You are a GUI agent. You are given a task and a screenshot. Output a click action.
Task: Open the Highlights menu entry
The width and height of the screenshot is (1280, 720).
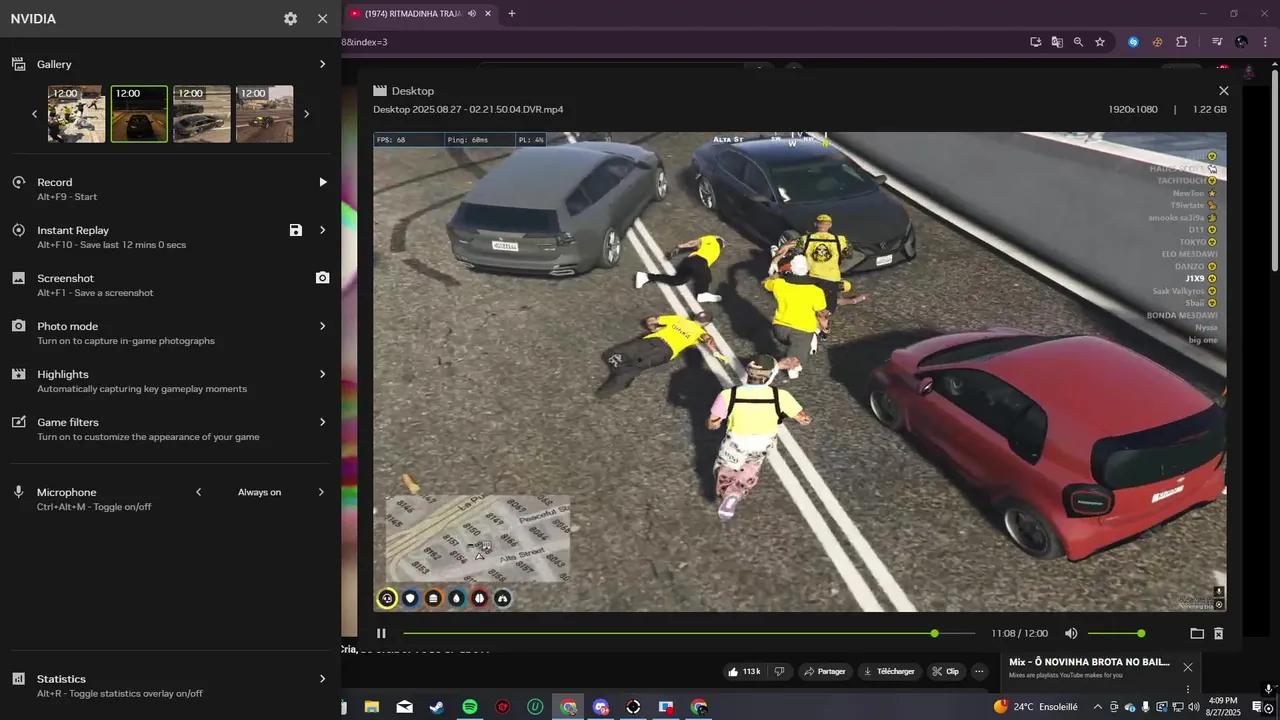(x=170, y=381)
